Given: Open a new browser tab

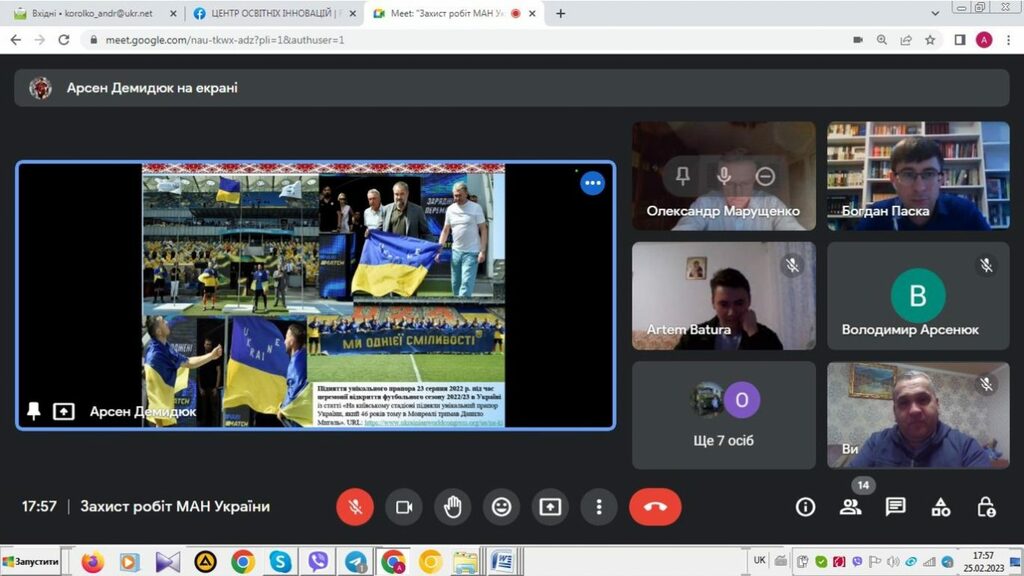Looking at the screenshot, I should pos(560,14).
